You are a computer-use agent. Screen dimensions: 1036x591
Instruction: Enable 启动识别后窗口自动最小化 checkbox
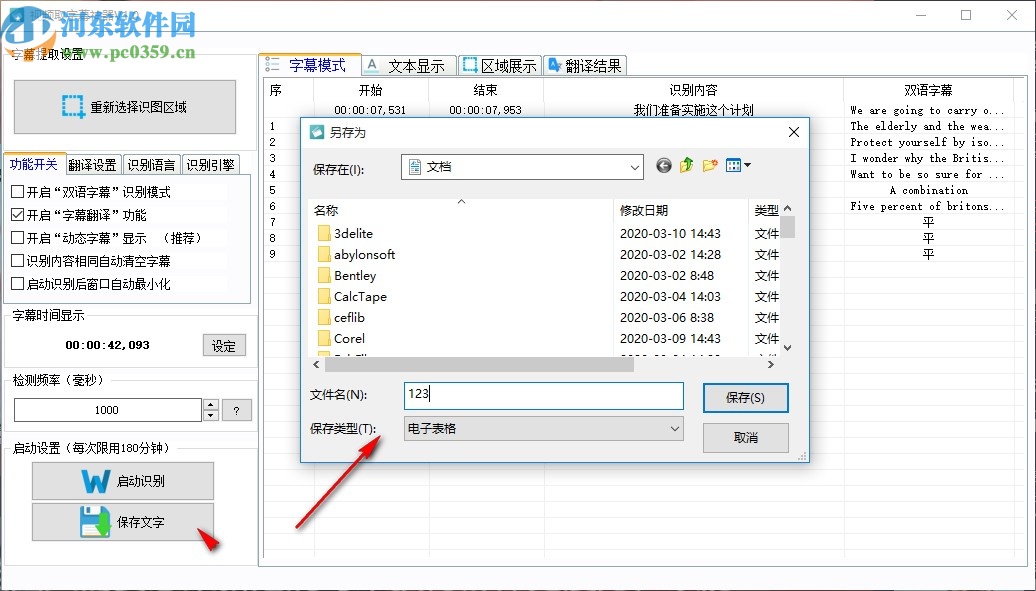pyautogui.click(x=17, y=284)
